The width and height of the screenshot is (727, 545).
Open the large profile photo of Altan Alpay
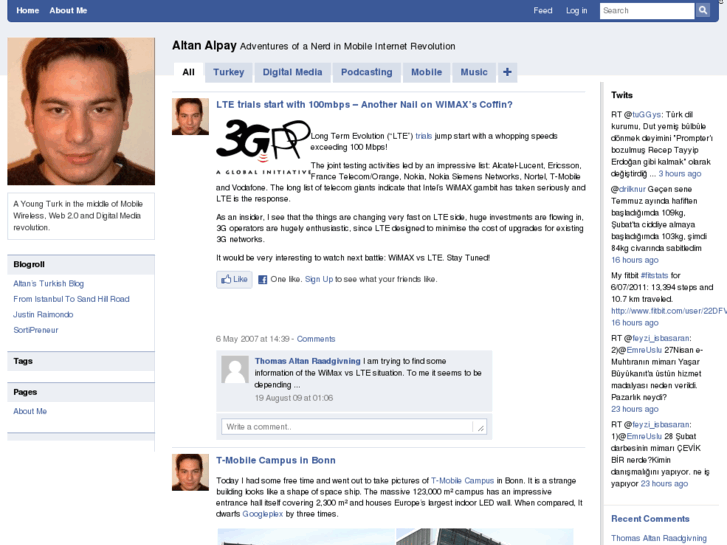coord(81,111)
